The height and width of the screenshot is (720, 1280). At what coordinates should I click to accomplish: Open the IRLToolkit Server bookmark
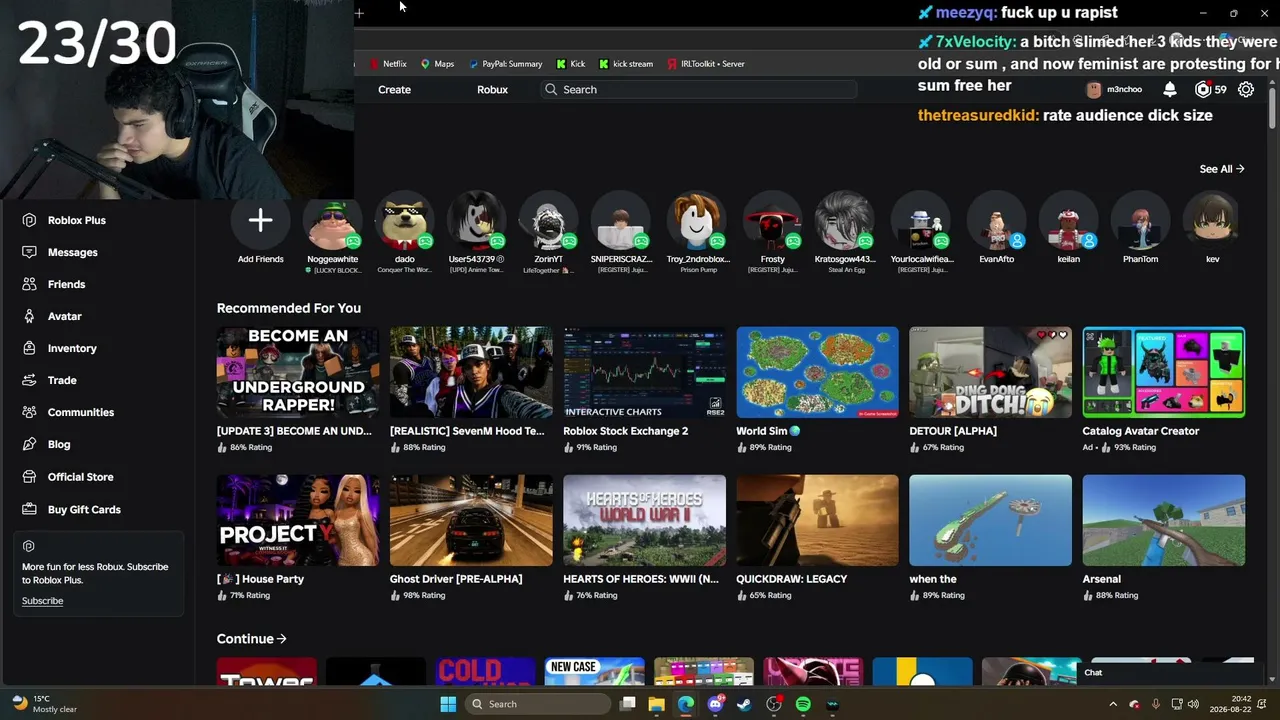coord(706,64)
